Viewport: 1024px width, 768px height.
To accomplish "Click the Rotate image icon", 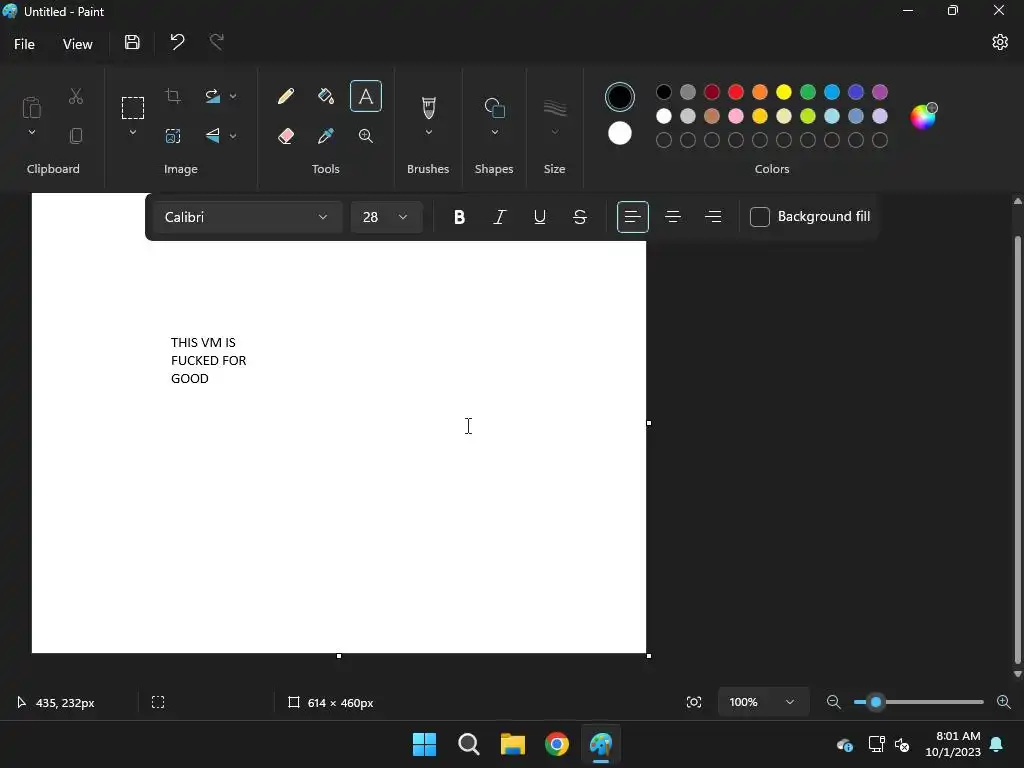I will 212,97.
